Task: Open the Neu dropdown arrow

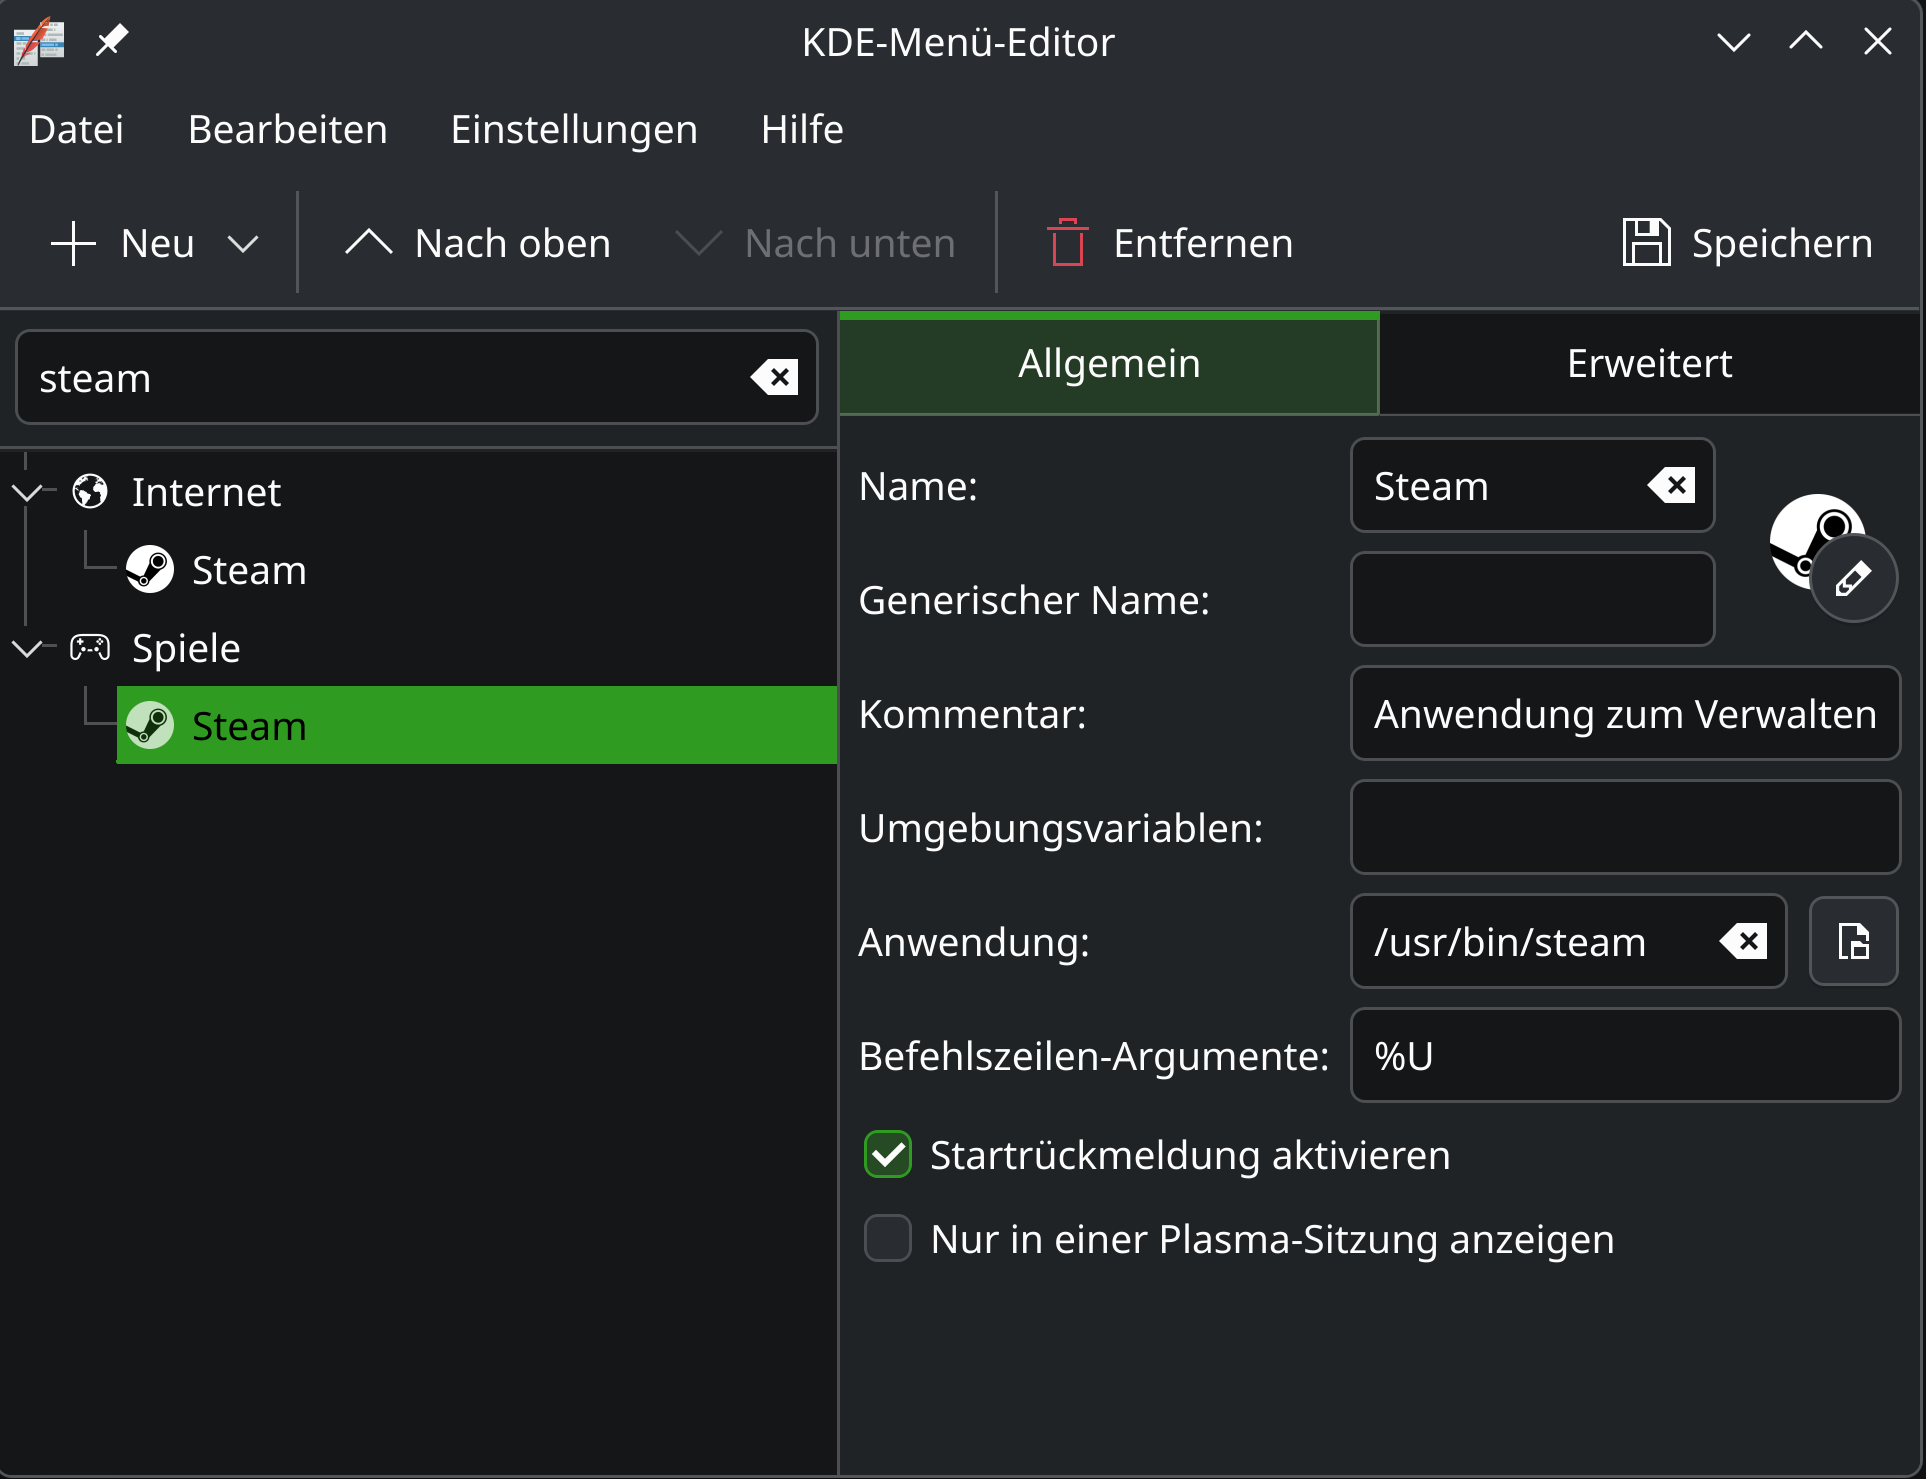Action: pyautogui.click(x=243, y=243)
